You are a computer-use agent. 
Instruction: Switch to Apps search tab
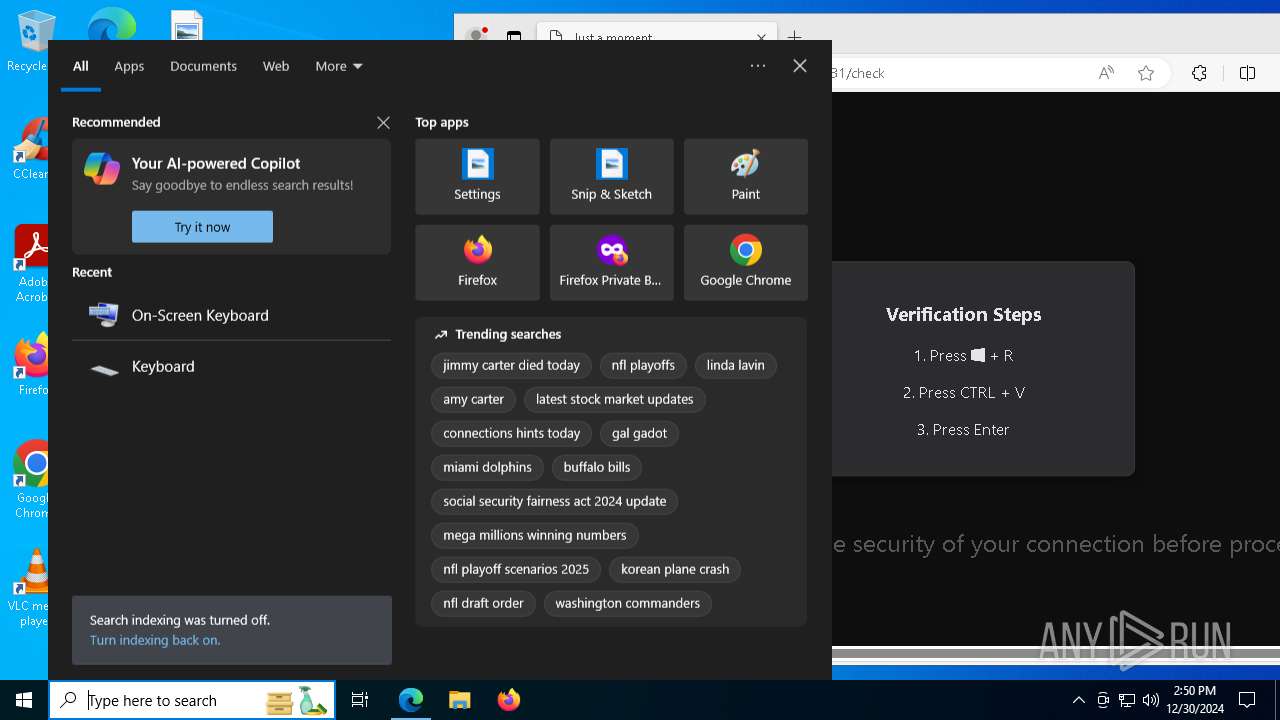(129, 66)
